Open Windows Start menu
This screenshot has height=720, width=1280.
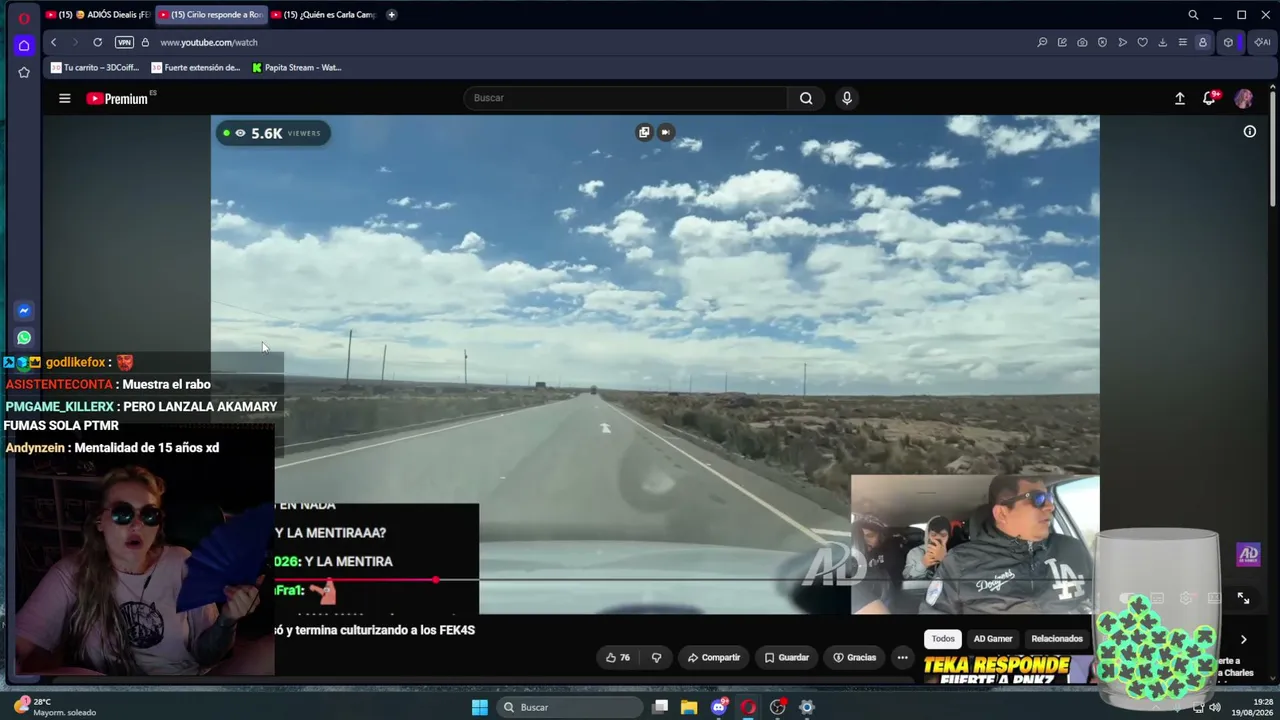click(x=480, y=707)
